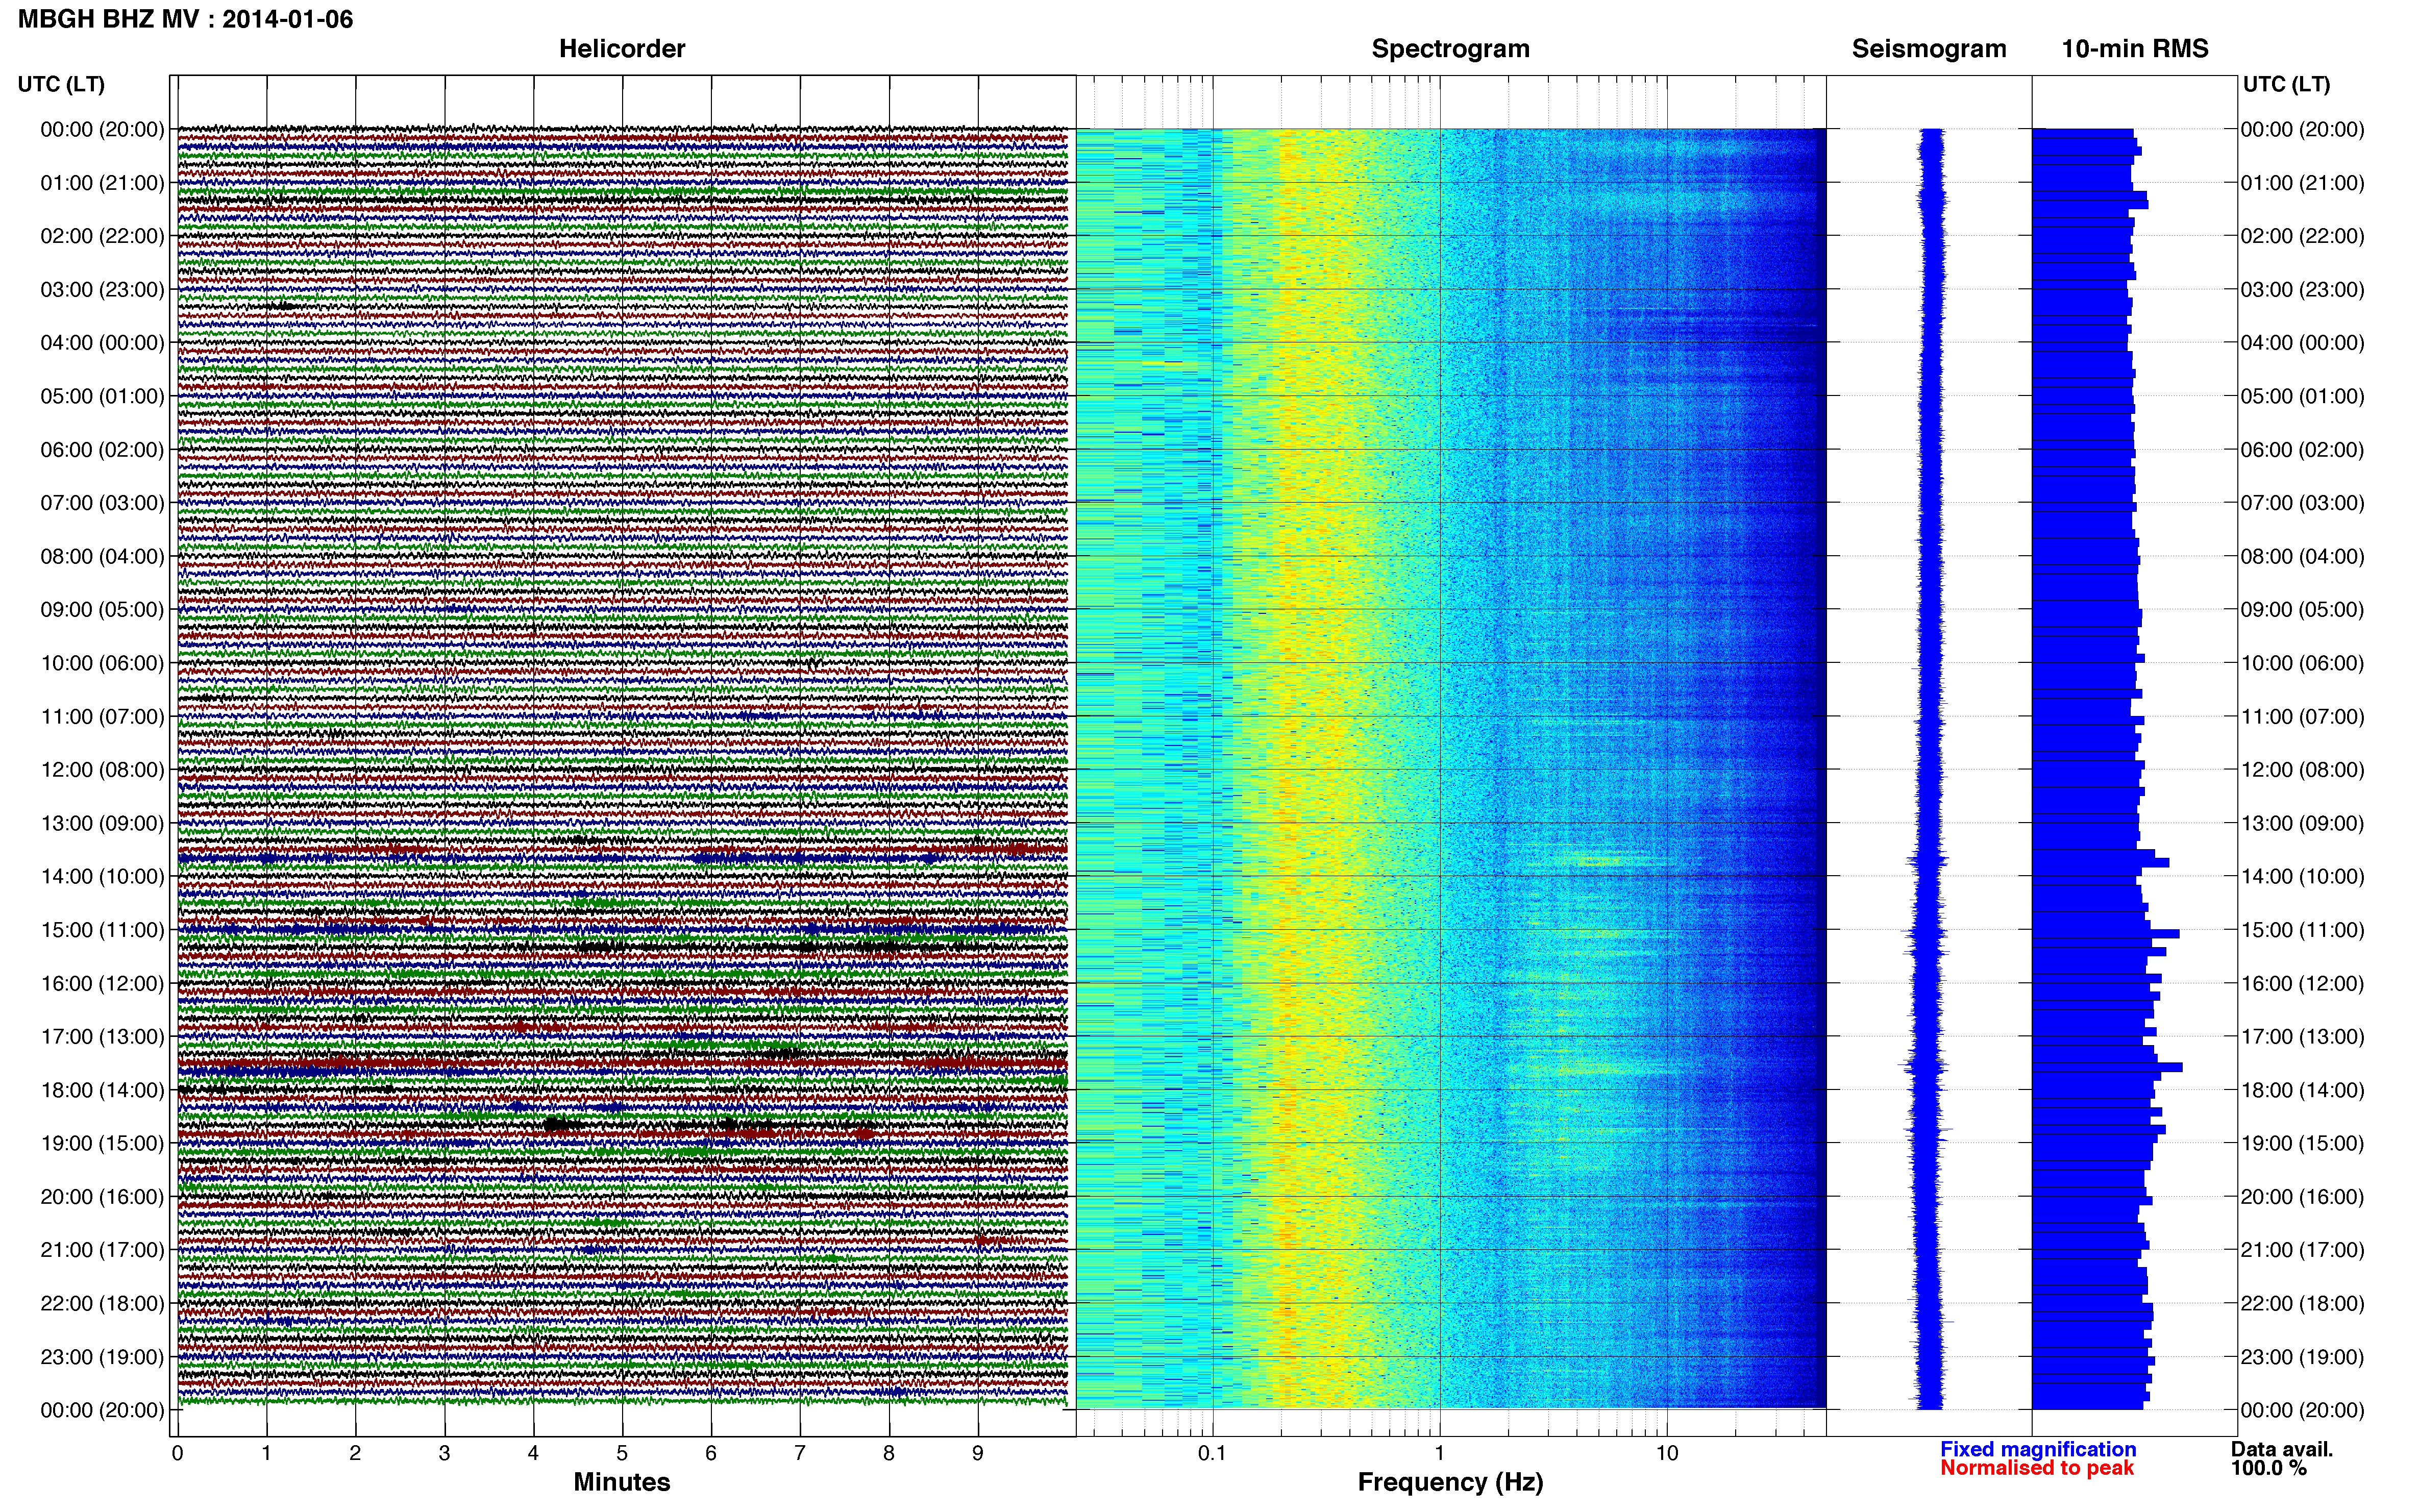
Task: Click the Seismogram panel heading
Action: 1929,49
